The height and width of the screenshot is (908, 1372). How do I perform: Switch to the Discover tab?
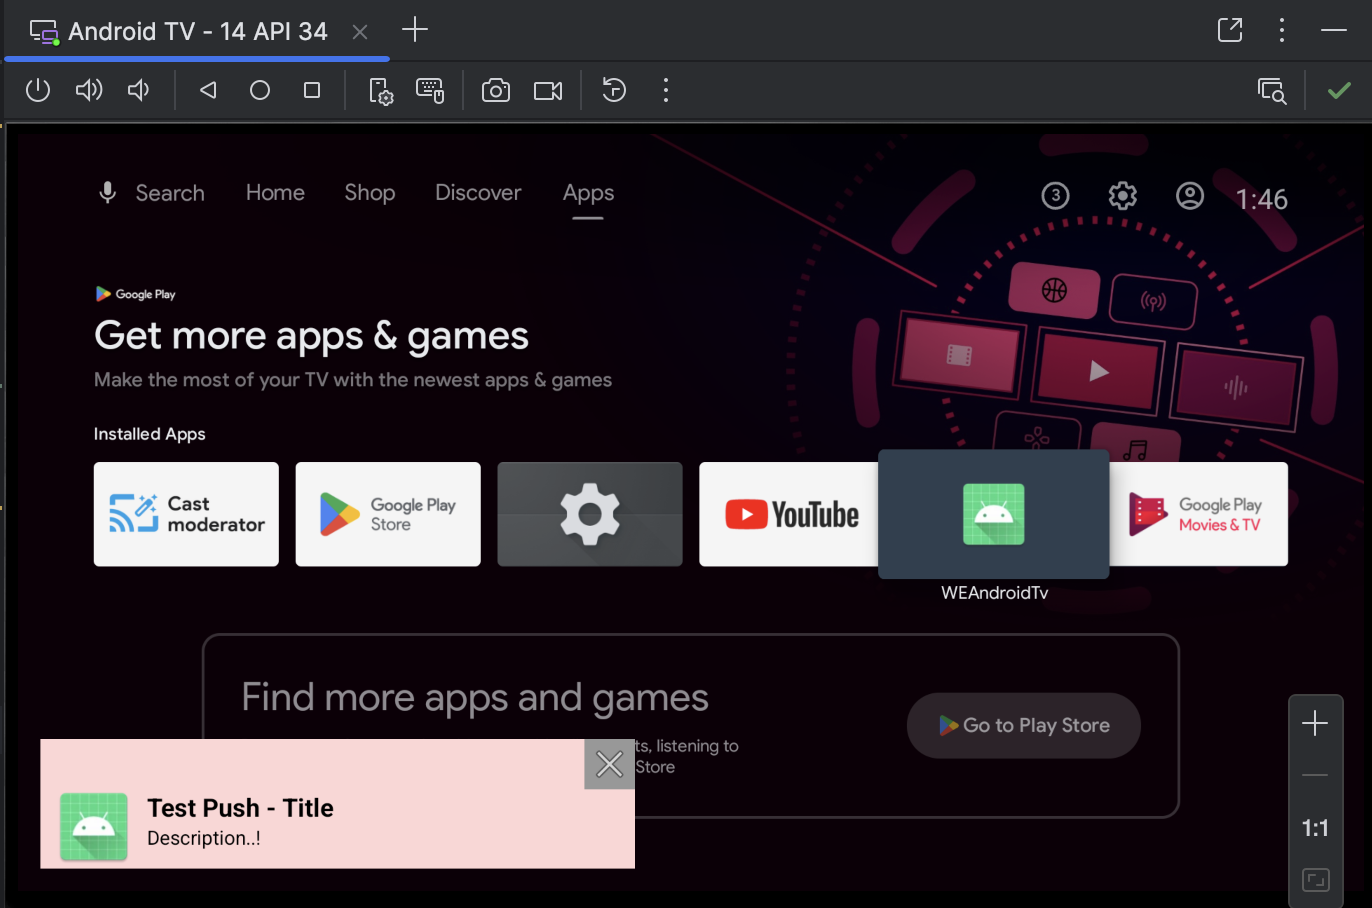click(478, 192)
